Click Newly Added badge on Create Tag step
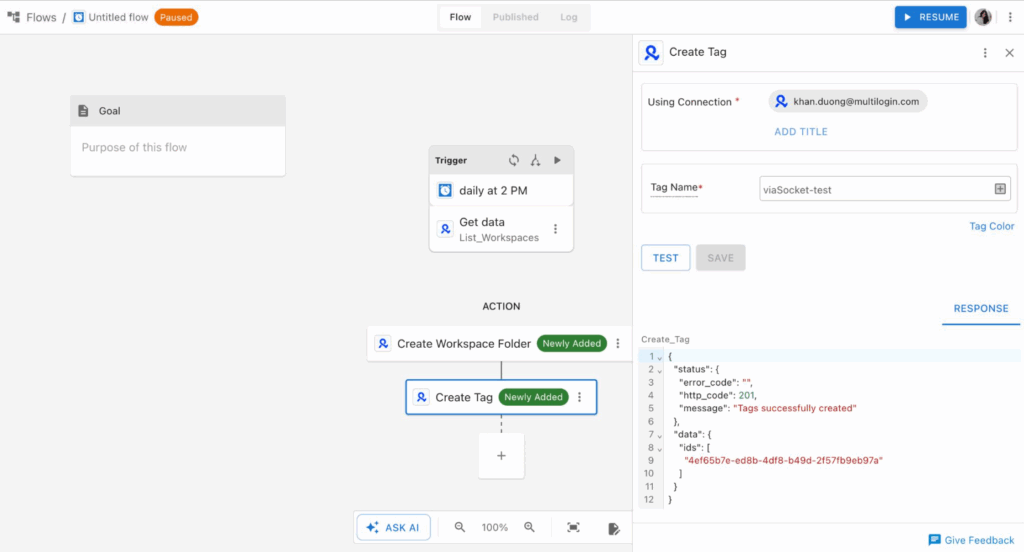 point(533,397)
